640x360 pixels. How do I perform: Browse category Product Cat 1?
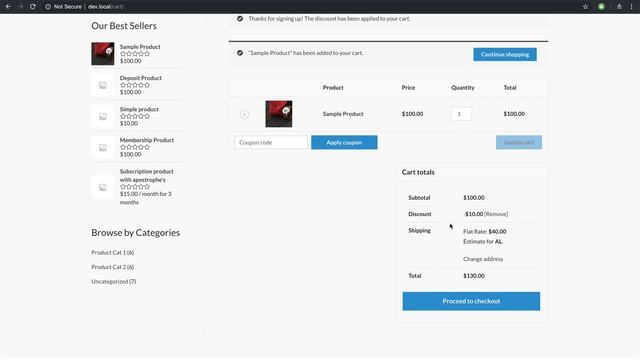tap(113, 253)
